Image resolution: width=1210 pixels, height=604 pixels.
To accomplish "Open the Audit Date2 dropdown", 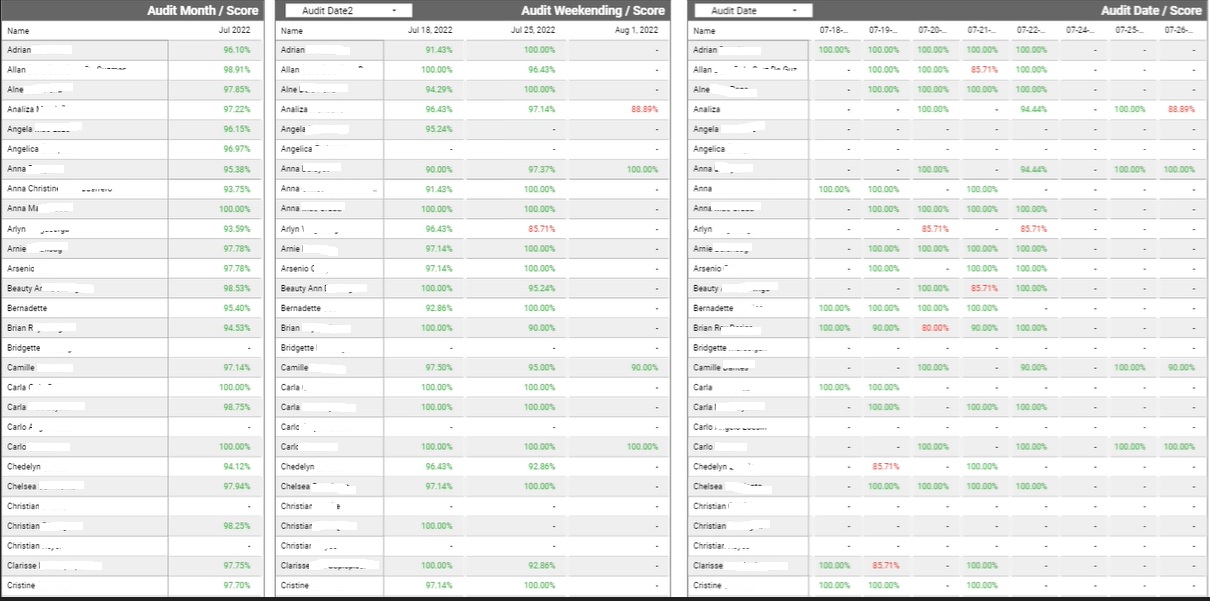I will point(348,10).
